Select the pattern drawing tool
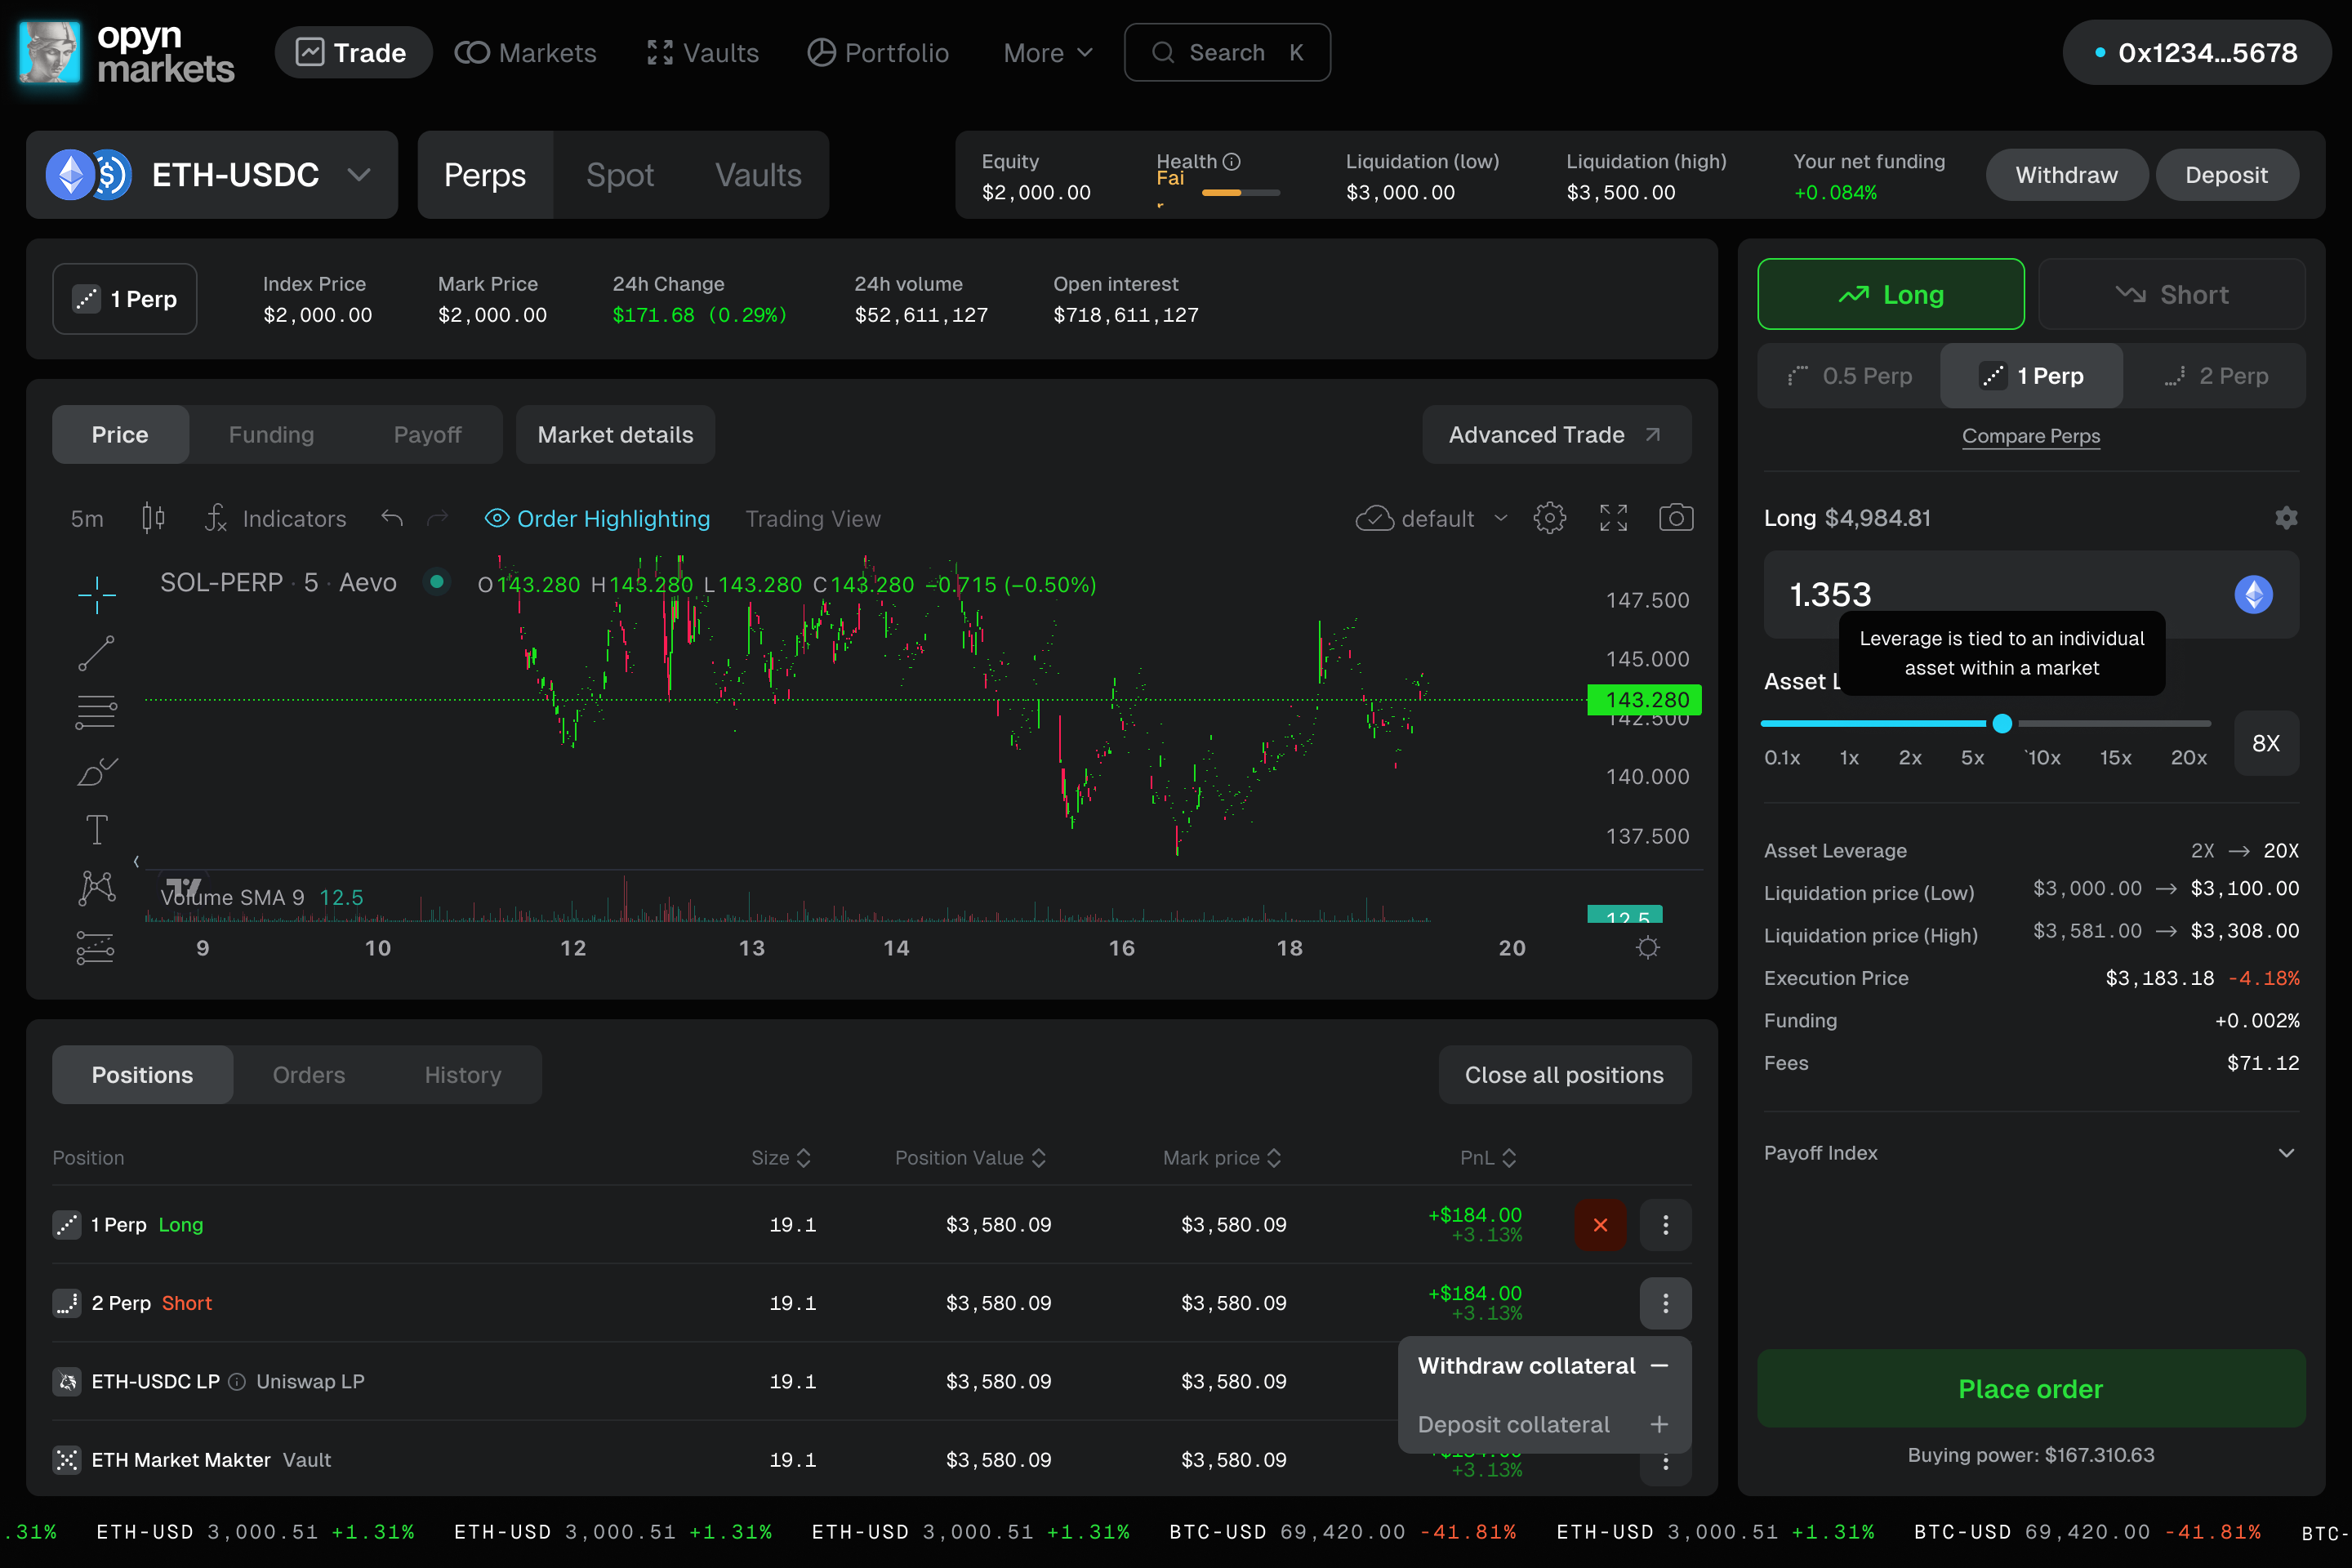 click(97, 888)
